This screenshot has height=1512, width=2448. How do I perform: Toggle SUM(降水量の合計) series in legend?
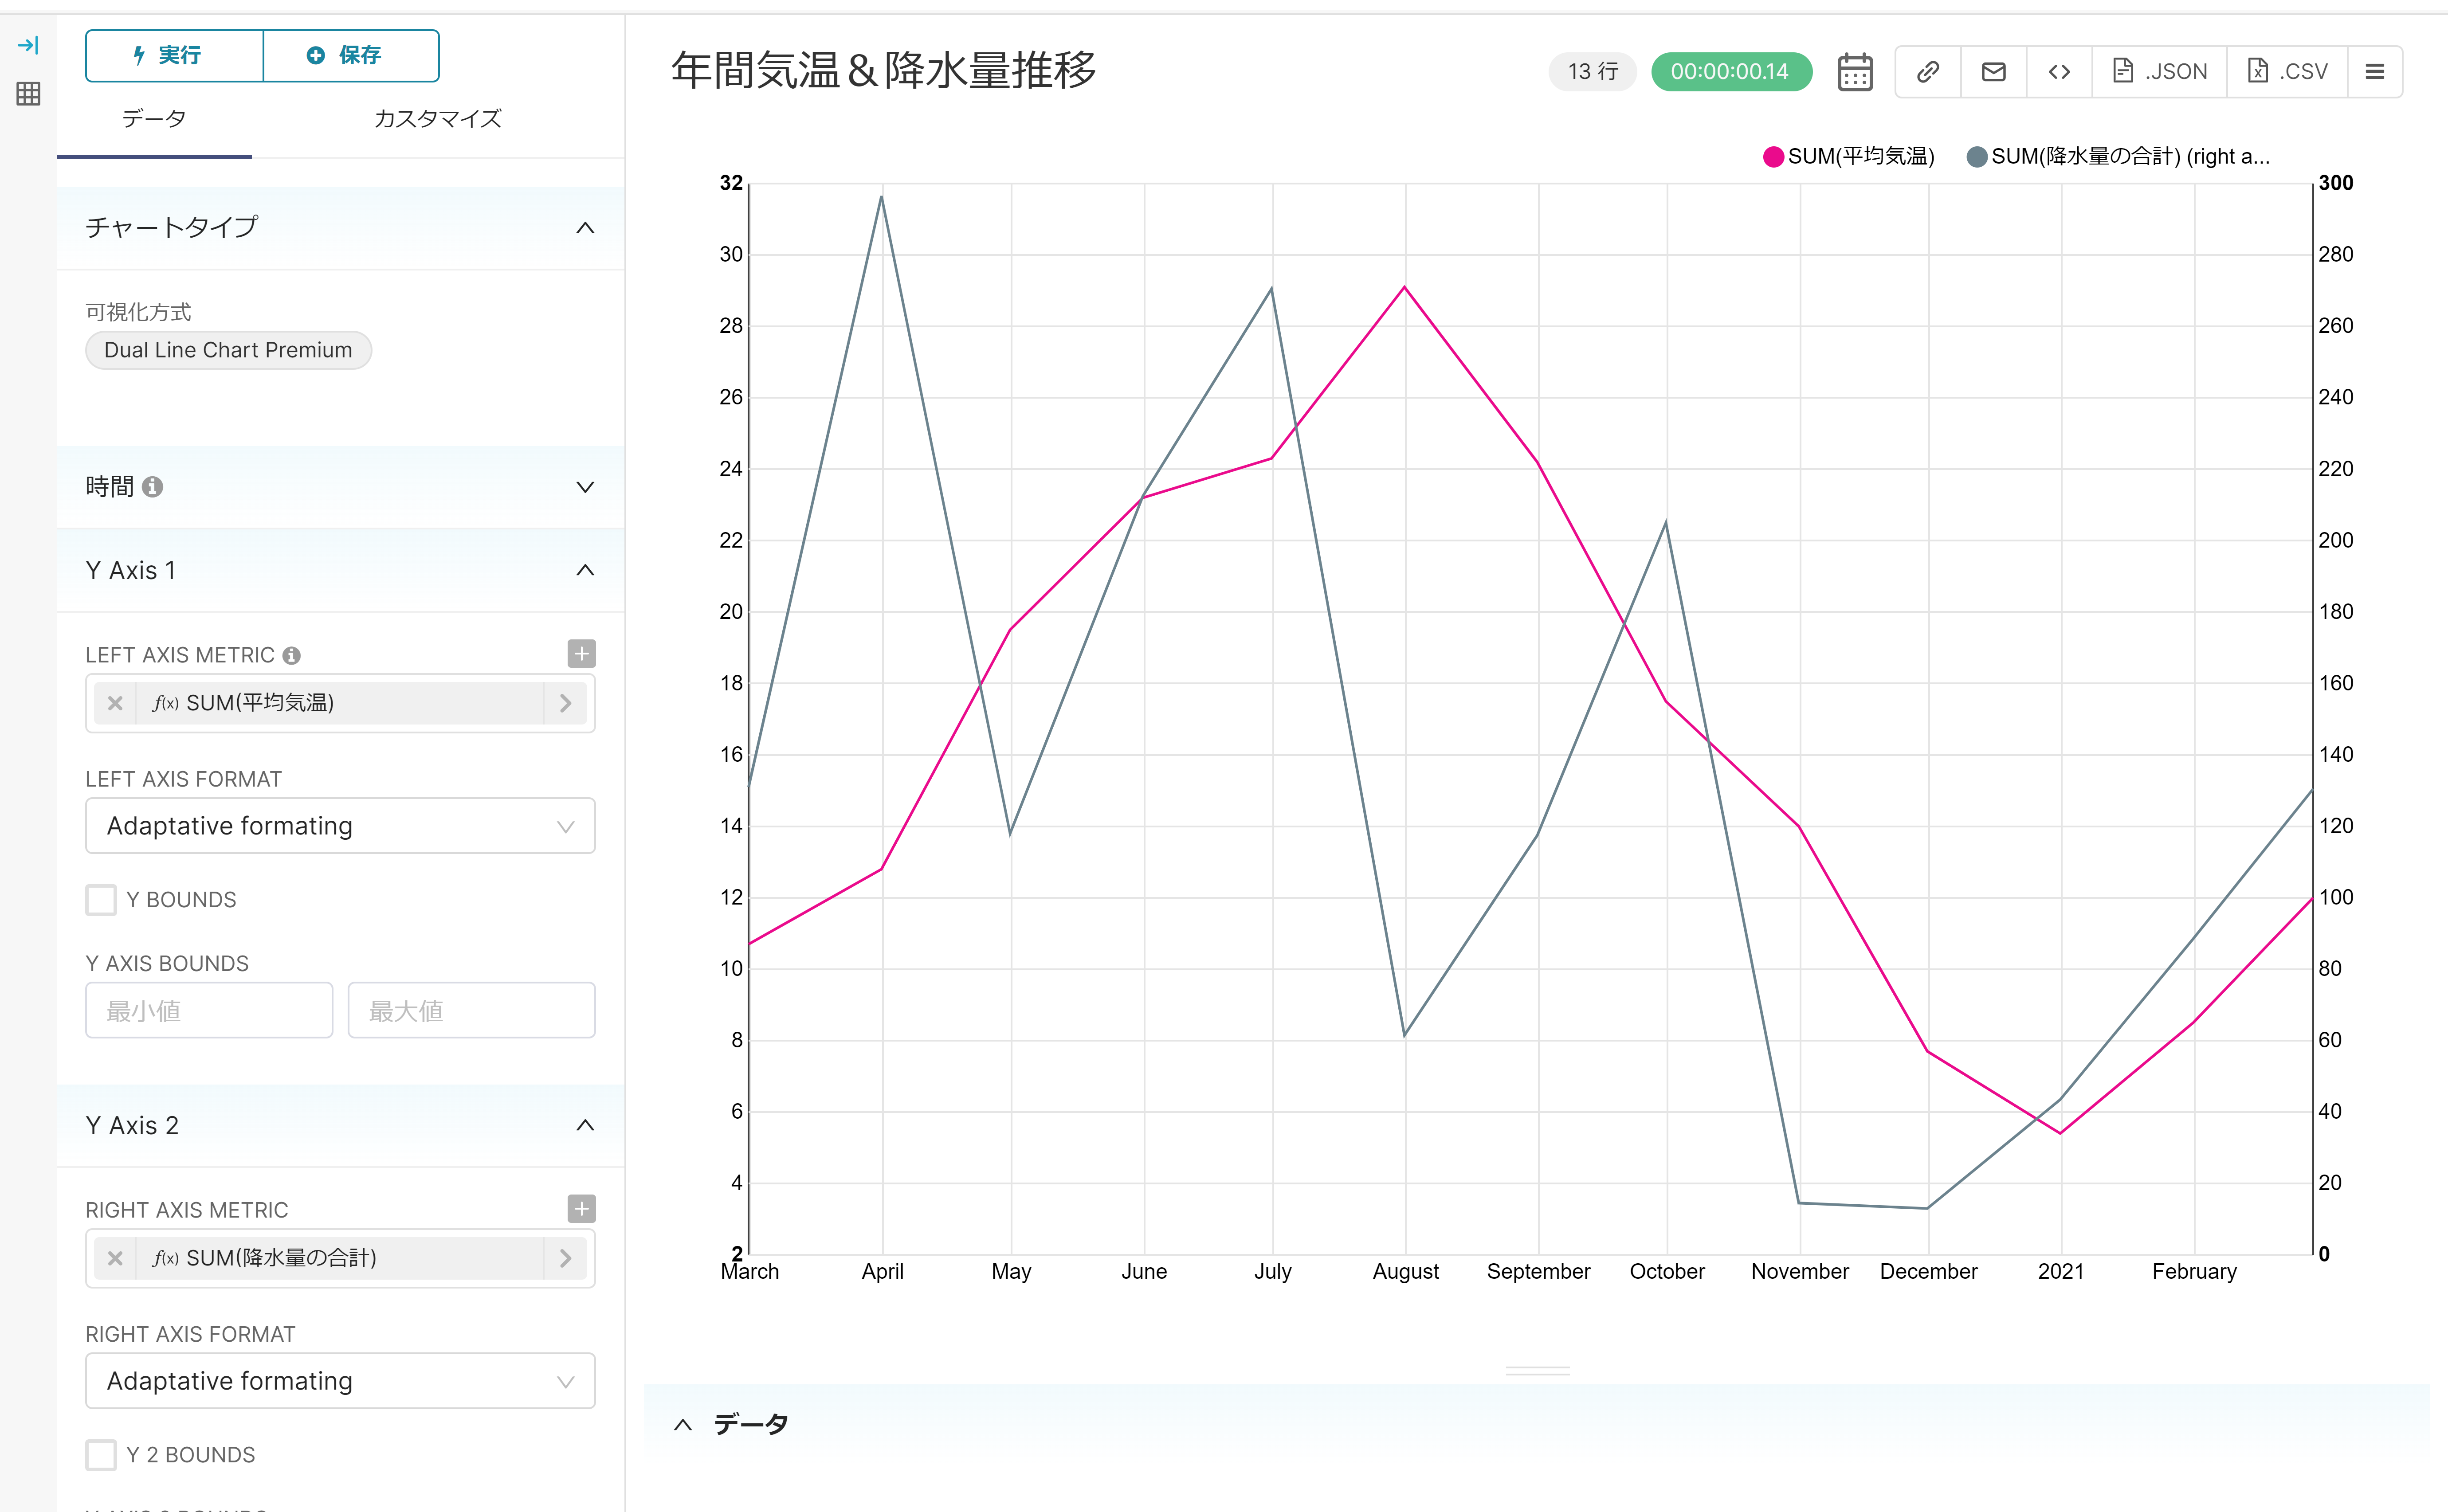(2118, 157)
